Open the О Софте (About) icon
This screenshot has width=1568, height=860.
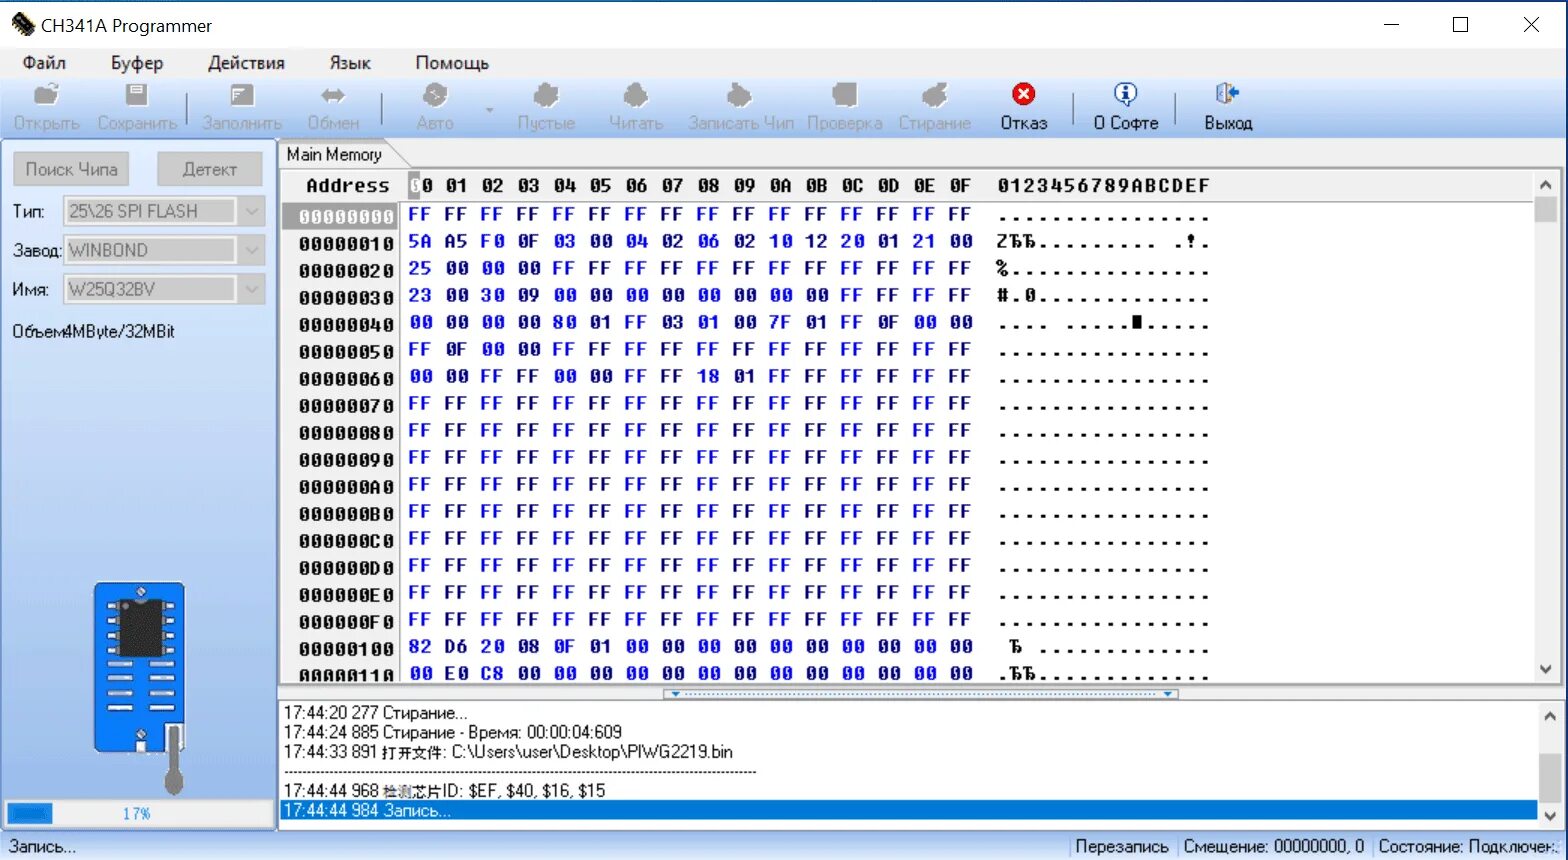point(1126,94)
